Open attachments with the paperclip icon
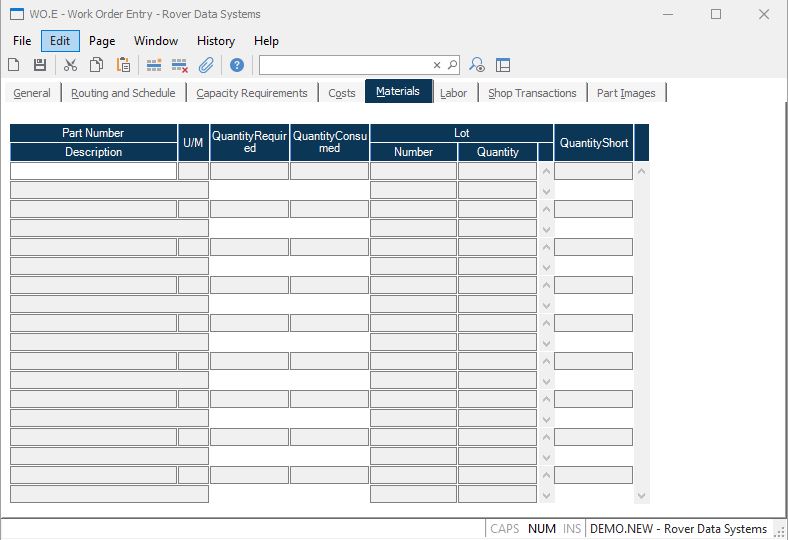Viewport: 788px width, 540px height. point(206,65)
